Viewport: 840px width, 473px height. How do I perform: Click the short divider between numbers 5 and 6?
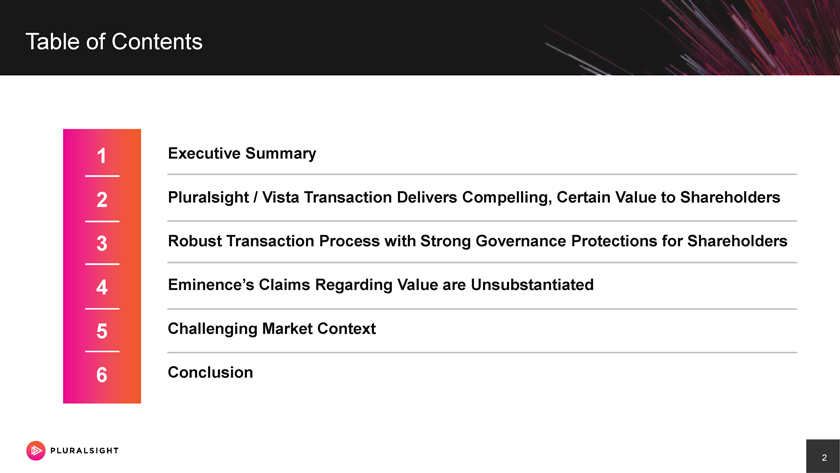pos(102,352)
